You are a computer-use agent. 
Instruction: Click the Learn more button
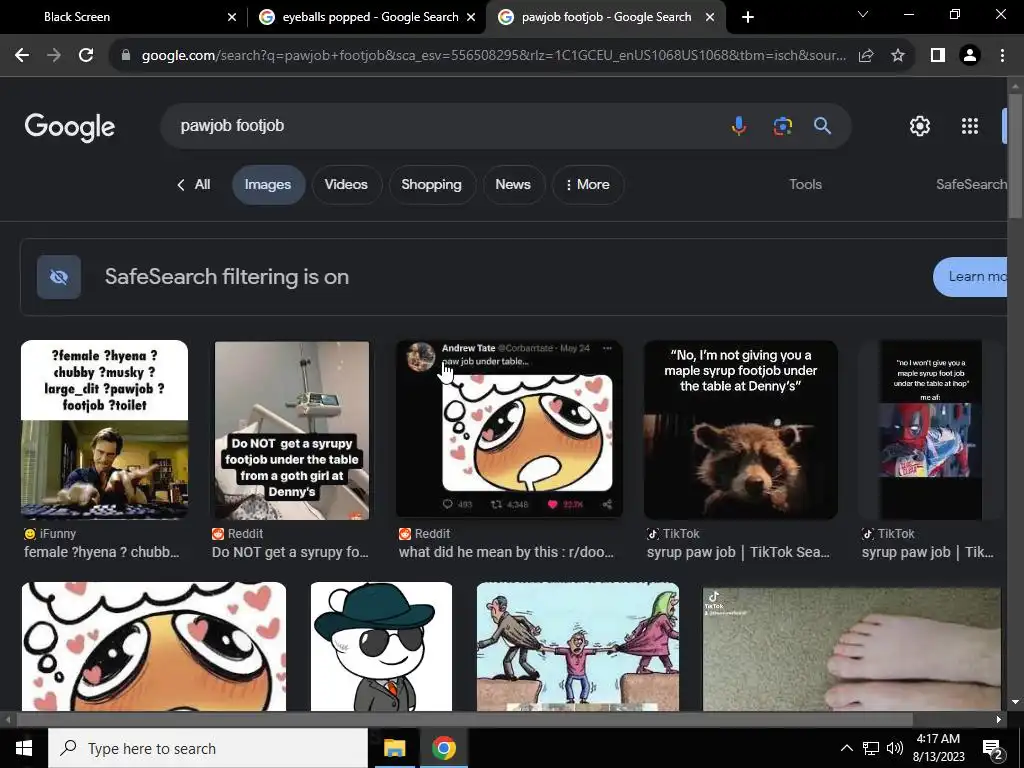click(970, 277)
